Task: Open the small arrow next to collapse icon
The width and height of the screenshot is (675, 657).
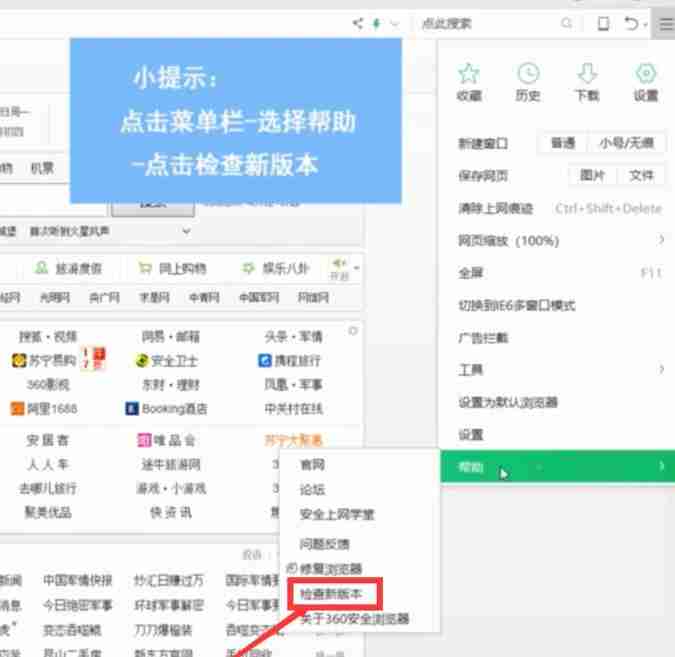Action: pyautogui.click(x=356, y=268)
